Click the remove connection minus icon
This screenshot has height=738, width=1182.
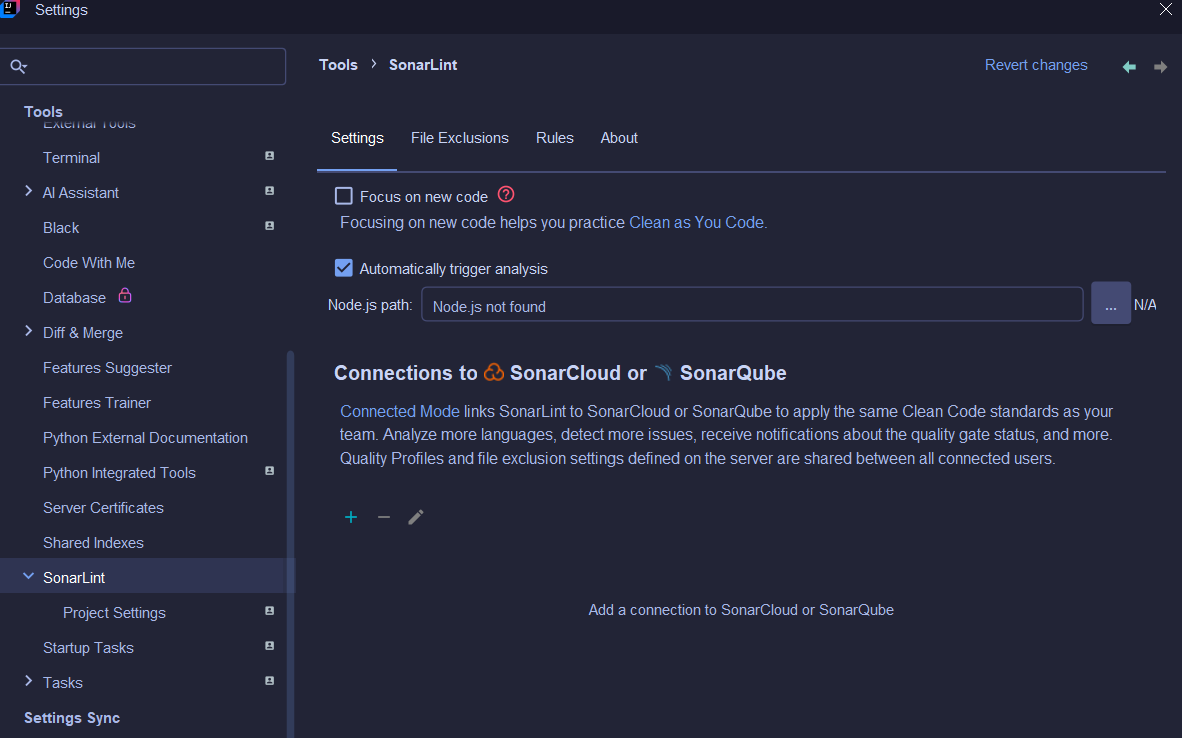click(384, 517)
